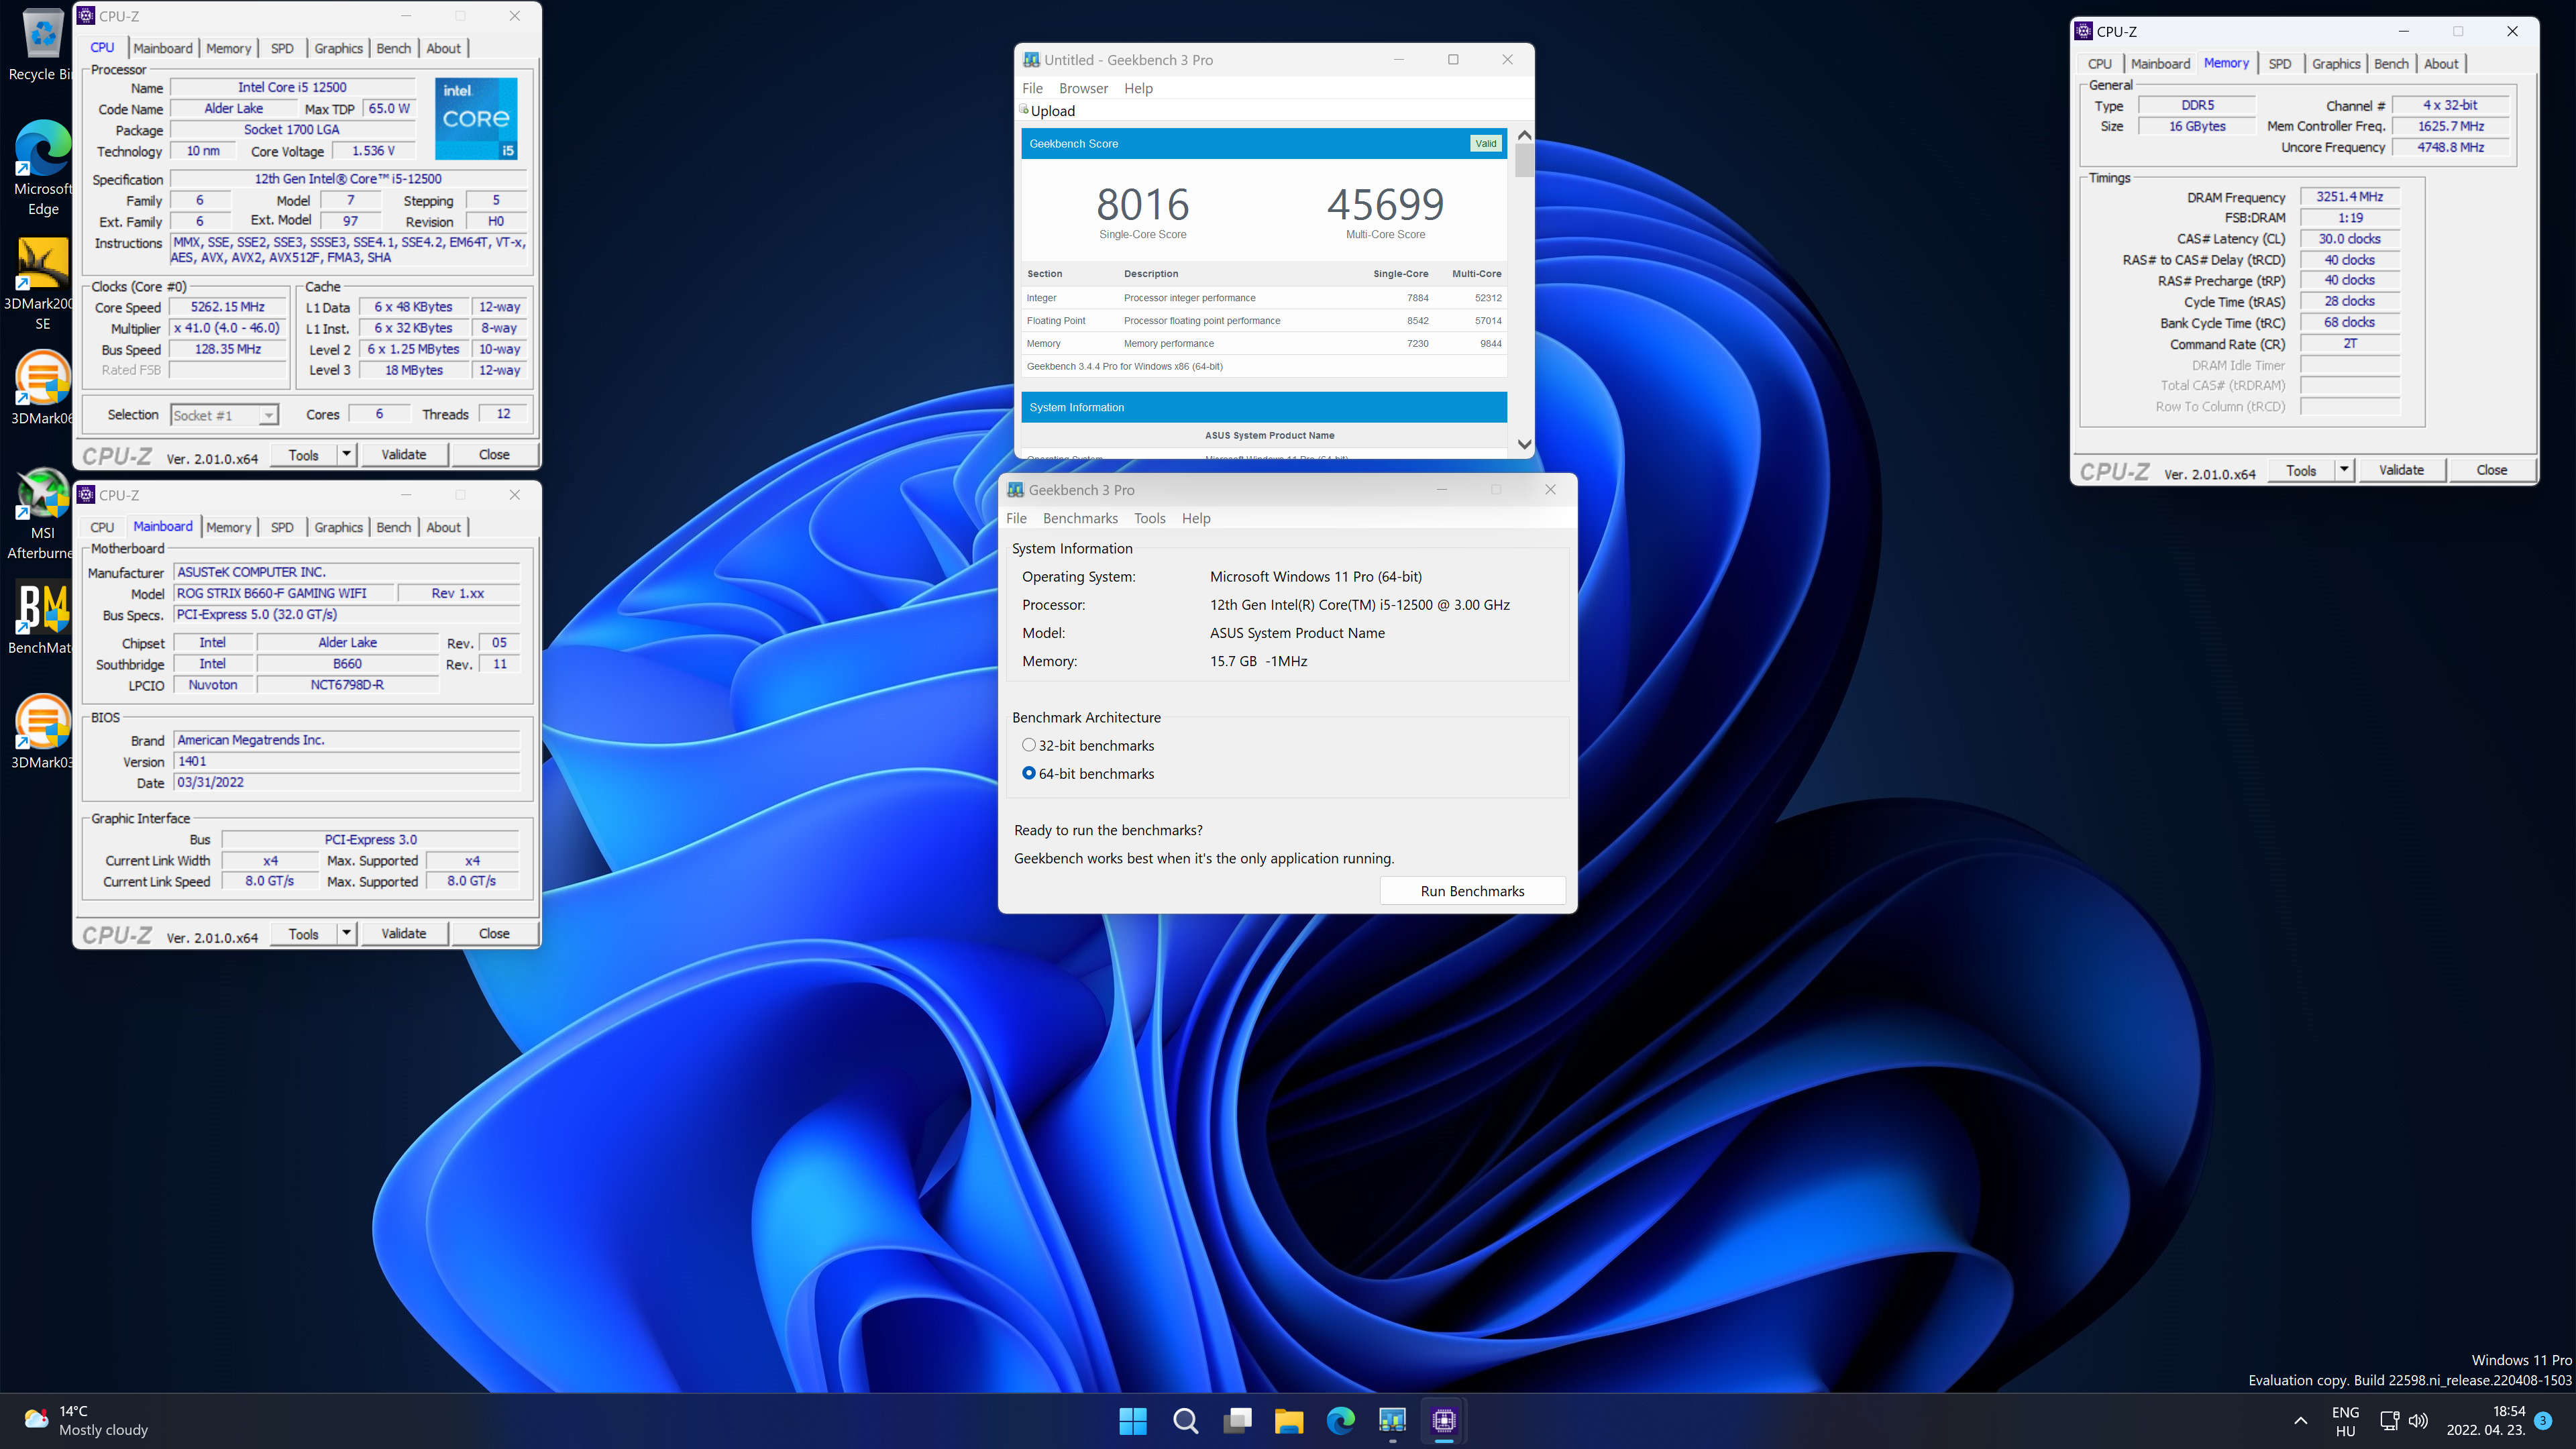Open the volume tray icon
The width and height of the screenshot is (2576, 1449).
click(2418, 1420)
